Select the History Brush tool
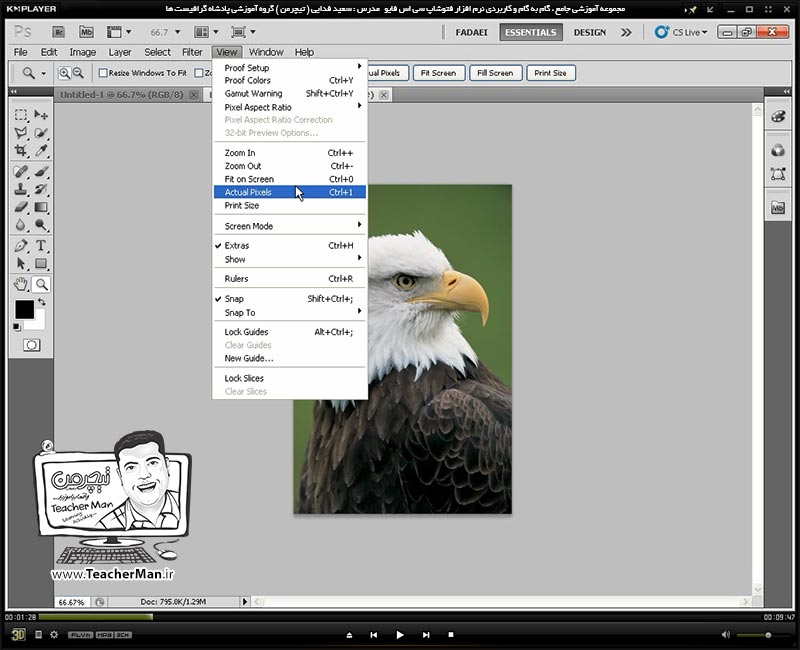The image size is (800, 650). (x=41, y=189)
